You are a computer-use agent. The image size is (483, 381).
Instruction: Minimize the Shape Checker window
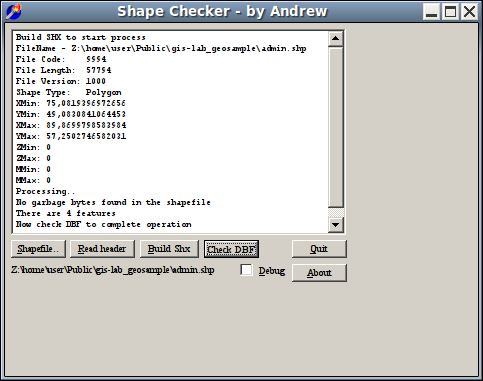[x=431, y=12]
